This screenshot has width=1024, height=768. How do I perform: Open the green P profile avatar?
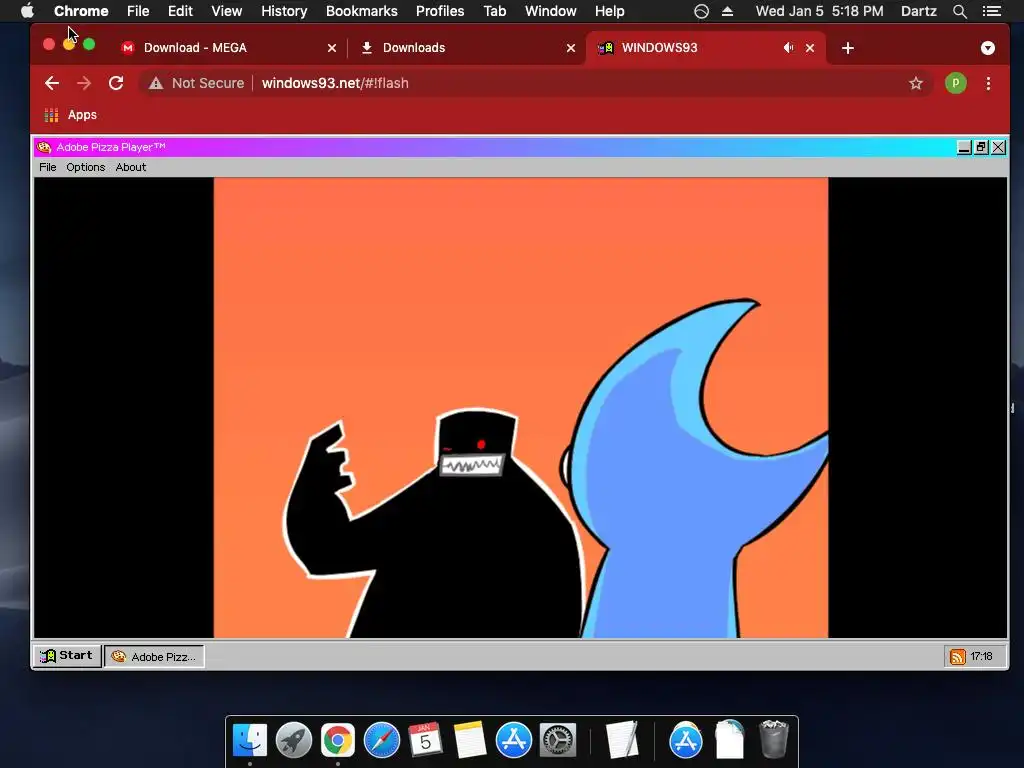click(955, 83)
